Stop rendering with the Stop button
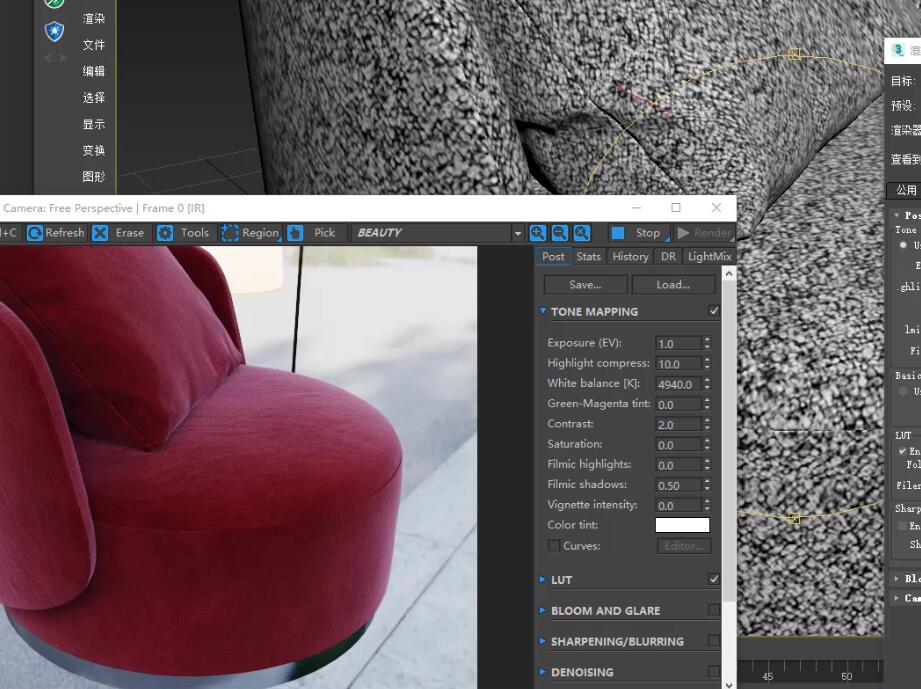The height and width of the screenshot is (689, 921). (x=638, y=233)
